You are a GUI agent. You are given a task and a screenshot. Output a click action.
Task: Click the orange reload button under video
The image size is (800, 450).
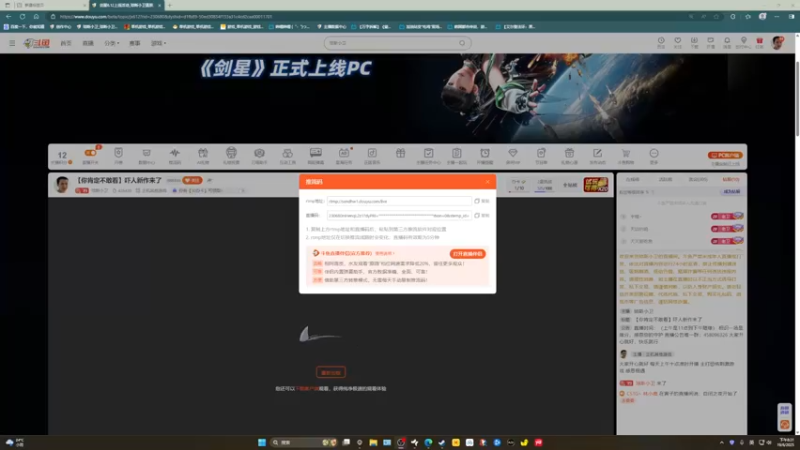(331, 372)
